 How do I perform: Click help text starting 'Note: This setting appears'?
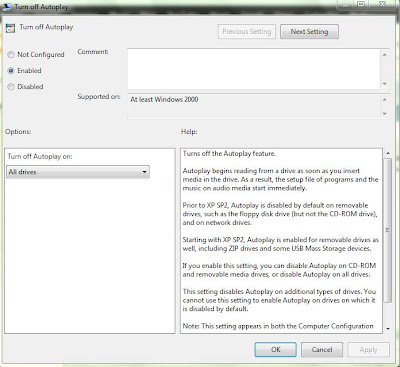click(278, 326)
